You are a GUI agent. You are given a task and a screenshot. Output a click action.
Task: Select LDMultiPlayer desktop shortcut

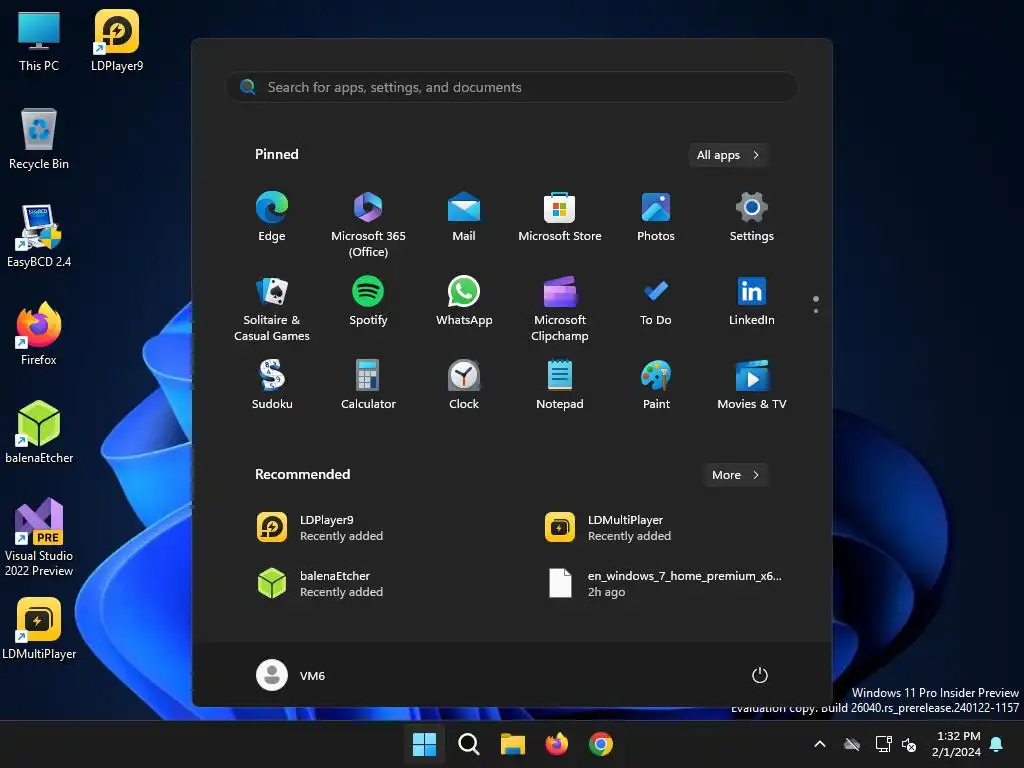[39, 628]
